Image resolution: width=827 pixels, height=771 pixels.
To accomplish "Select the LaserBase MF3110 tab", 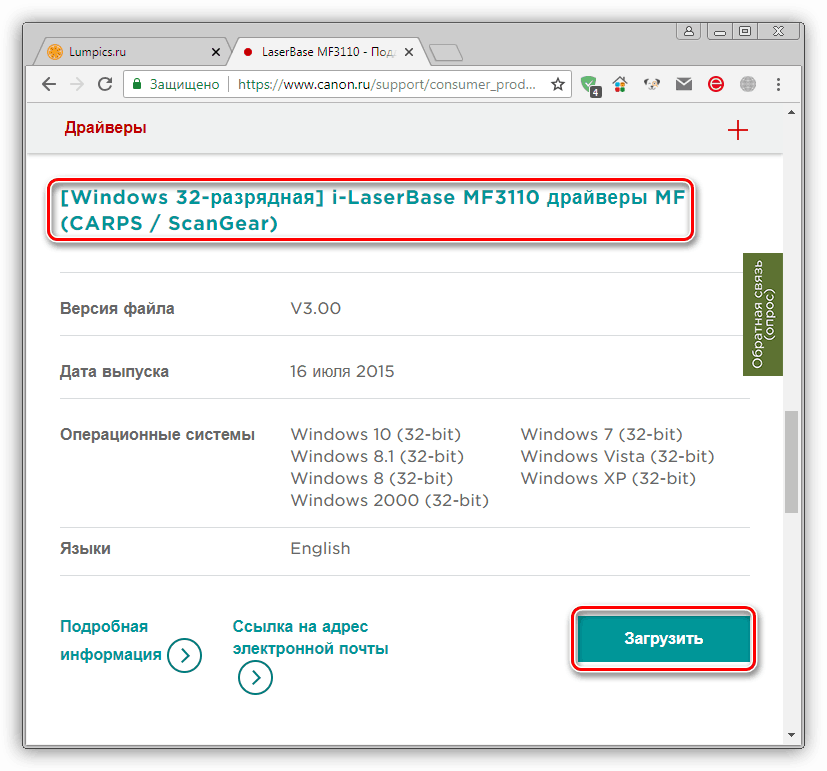I will pyautogui.click(x=320, y=50).
